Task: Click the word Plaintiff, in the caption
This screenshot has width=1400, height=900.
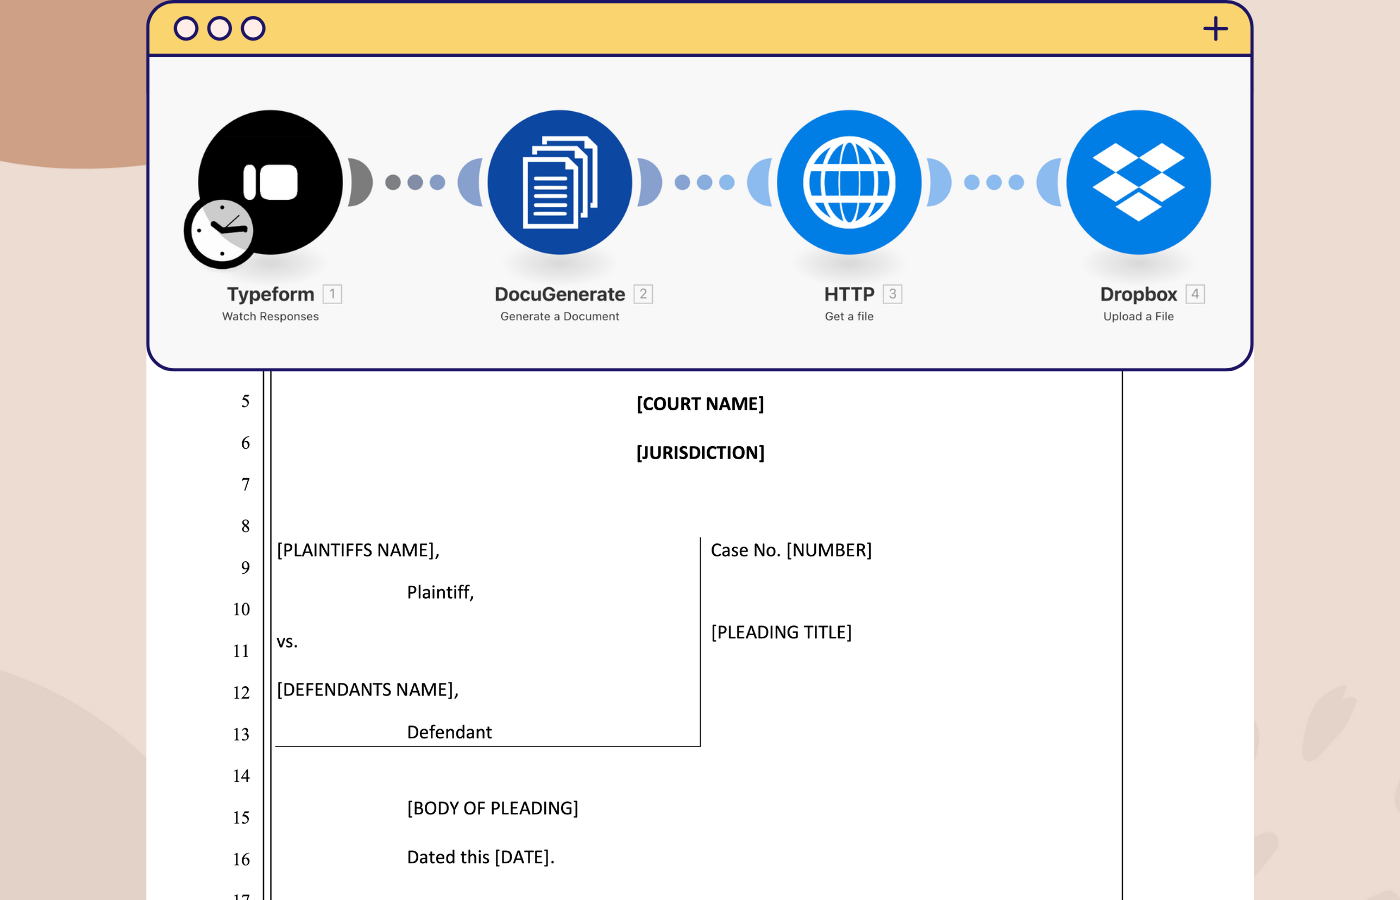Action: tap(440, 593)
